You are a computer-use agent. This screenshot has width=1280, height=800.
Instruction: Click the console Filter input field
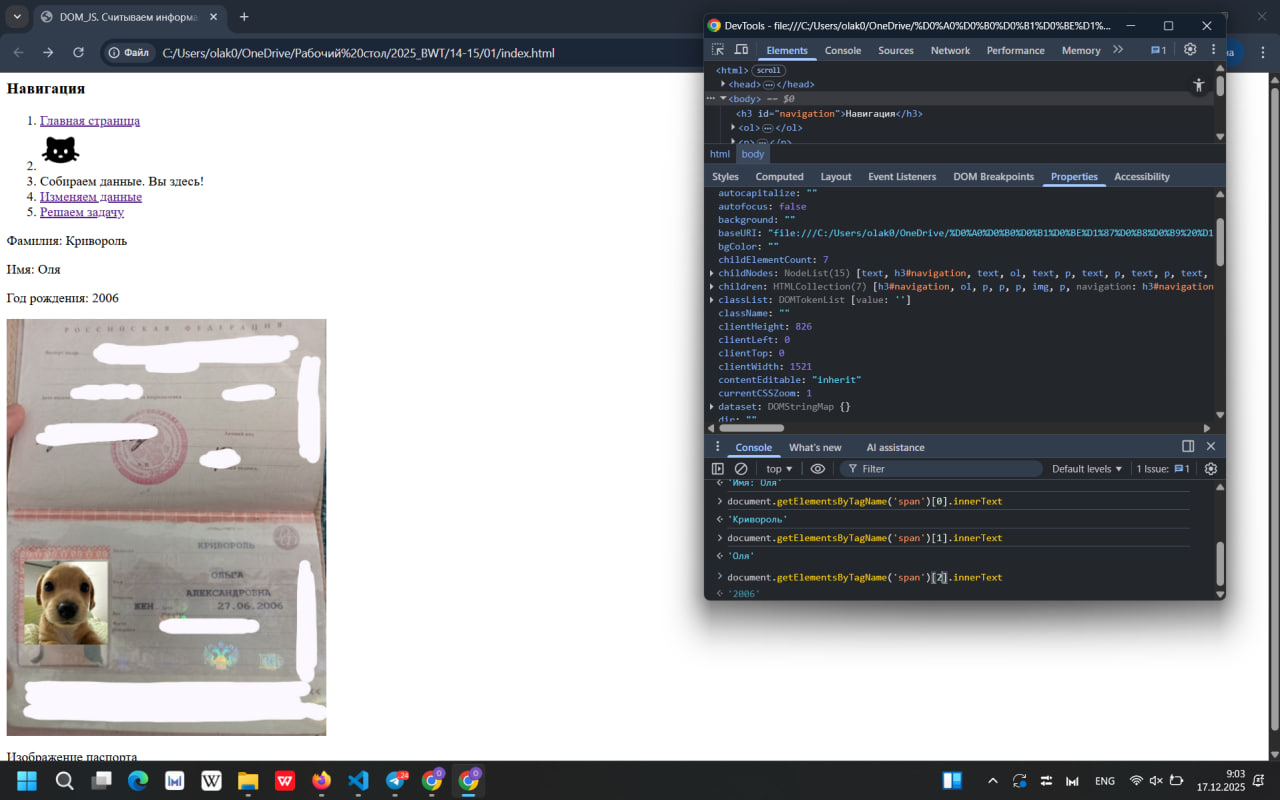(945, 469)
